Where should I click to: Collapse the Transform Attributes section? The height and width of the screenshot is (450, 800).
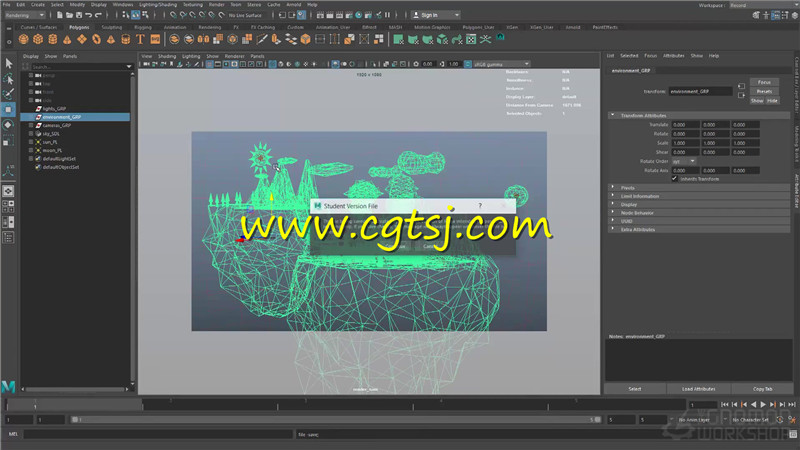coord(613,115)
